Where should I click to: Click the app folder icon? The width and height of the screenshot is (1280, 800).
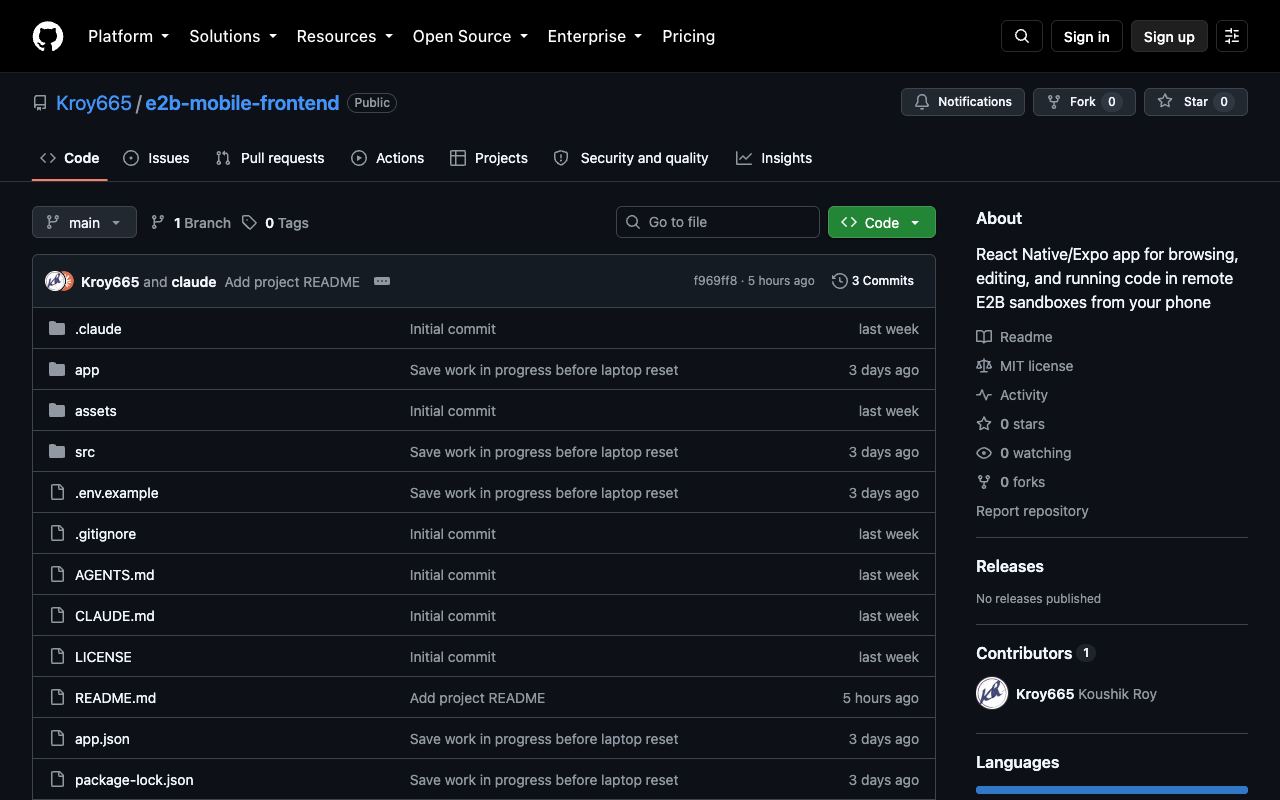[57, 370]
